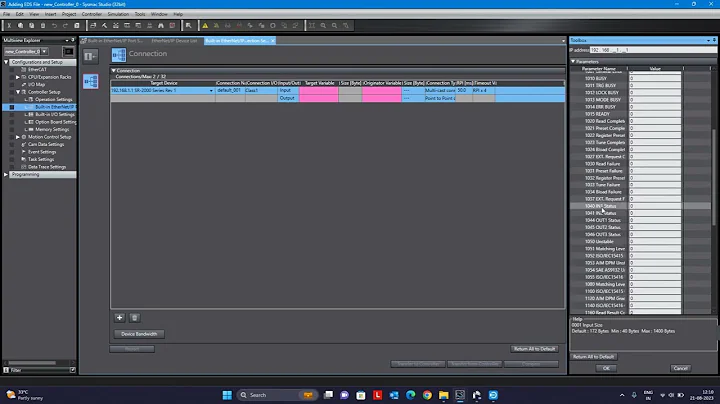Click the Device Bandwidth button
720x404 pixels.
(139, 334)
